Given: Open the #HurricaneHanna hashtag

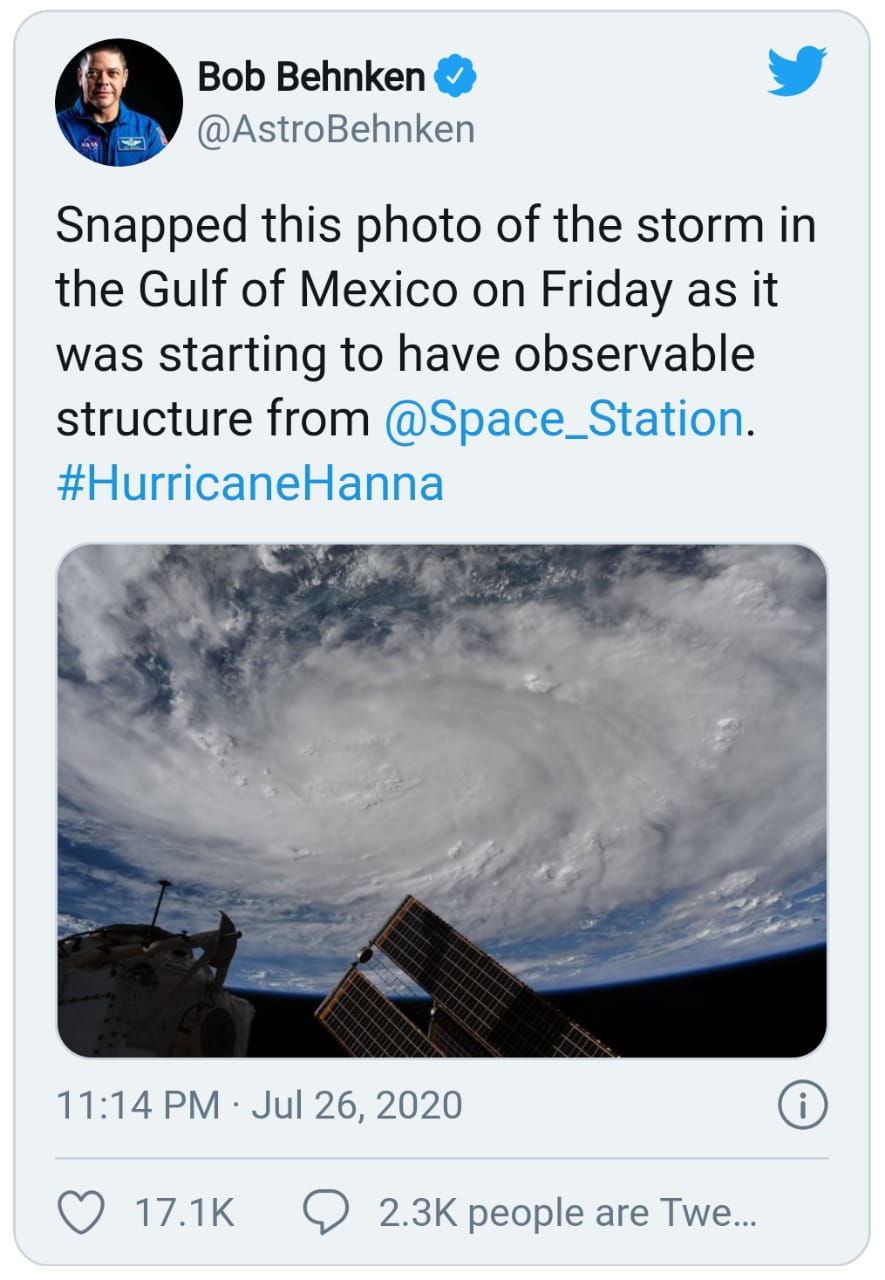Looking at the screenshot, I should [x=249, y=484].
